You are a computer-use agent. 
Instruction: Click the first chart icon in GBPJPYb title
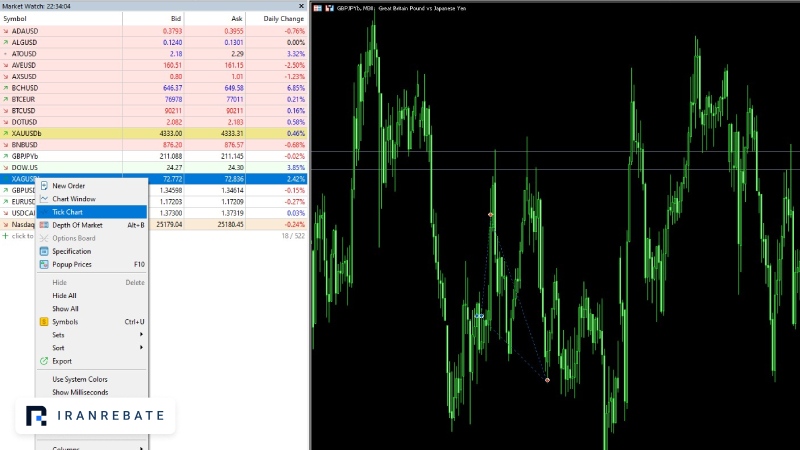pyautogui.click(x=317, y=8)
